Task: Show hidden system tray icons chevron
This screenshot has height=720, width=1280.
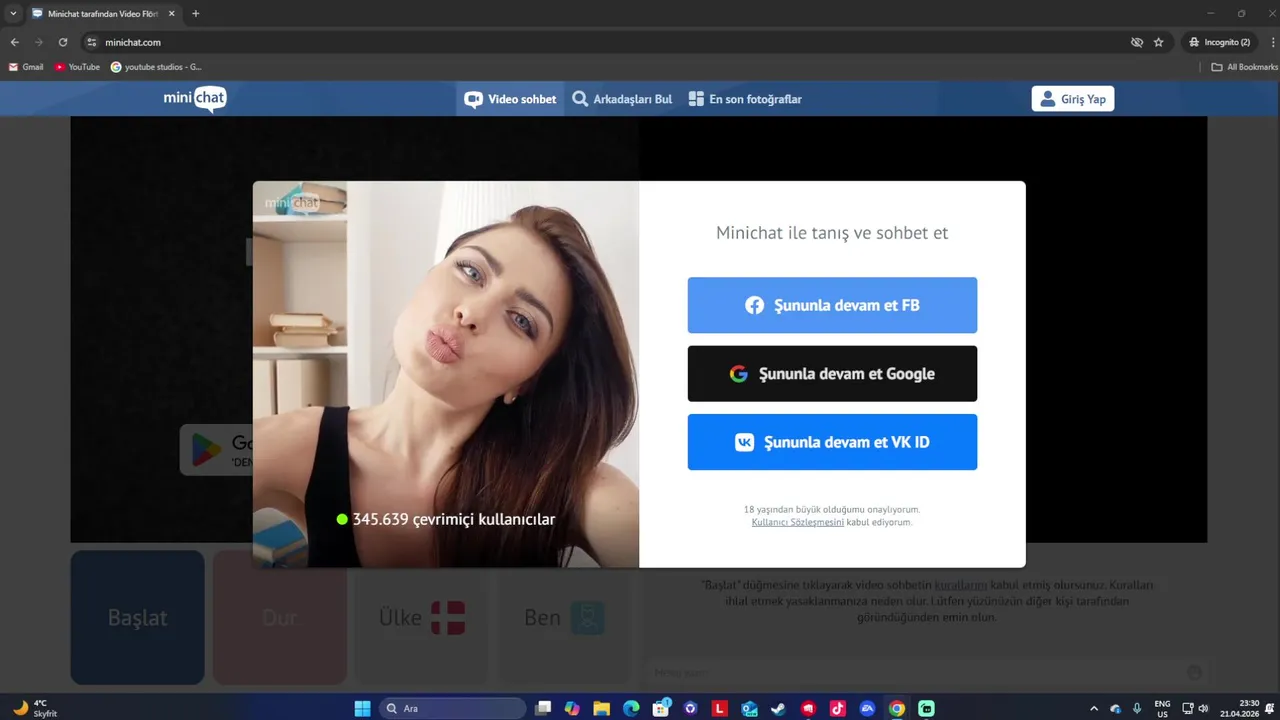Action: (1093, 708)
